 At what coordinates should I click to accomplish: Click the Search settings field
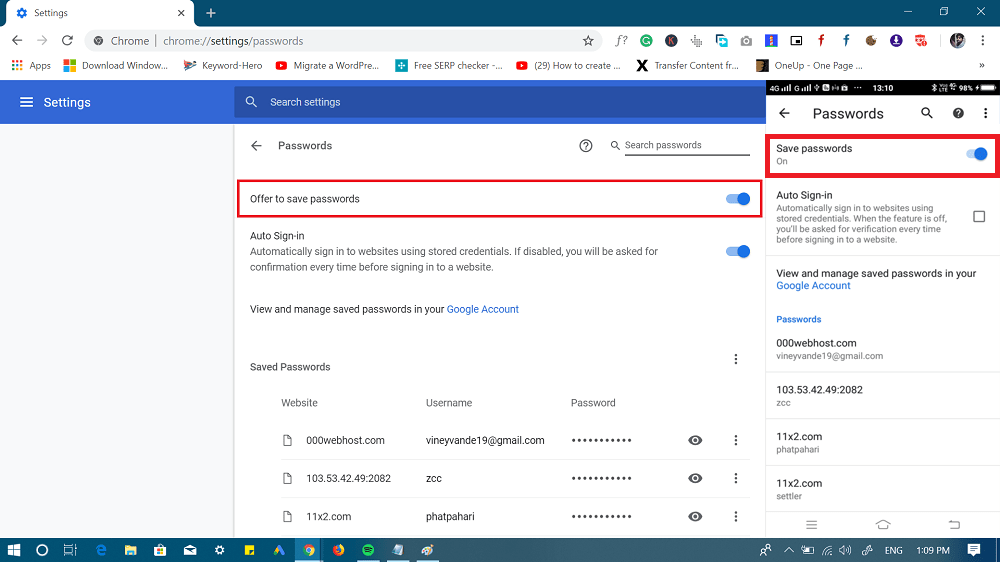point(500,102)
